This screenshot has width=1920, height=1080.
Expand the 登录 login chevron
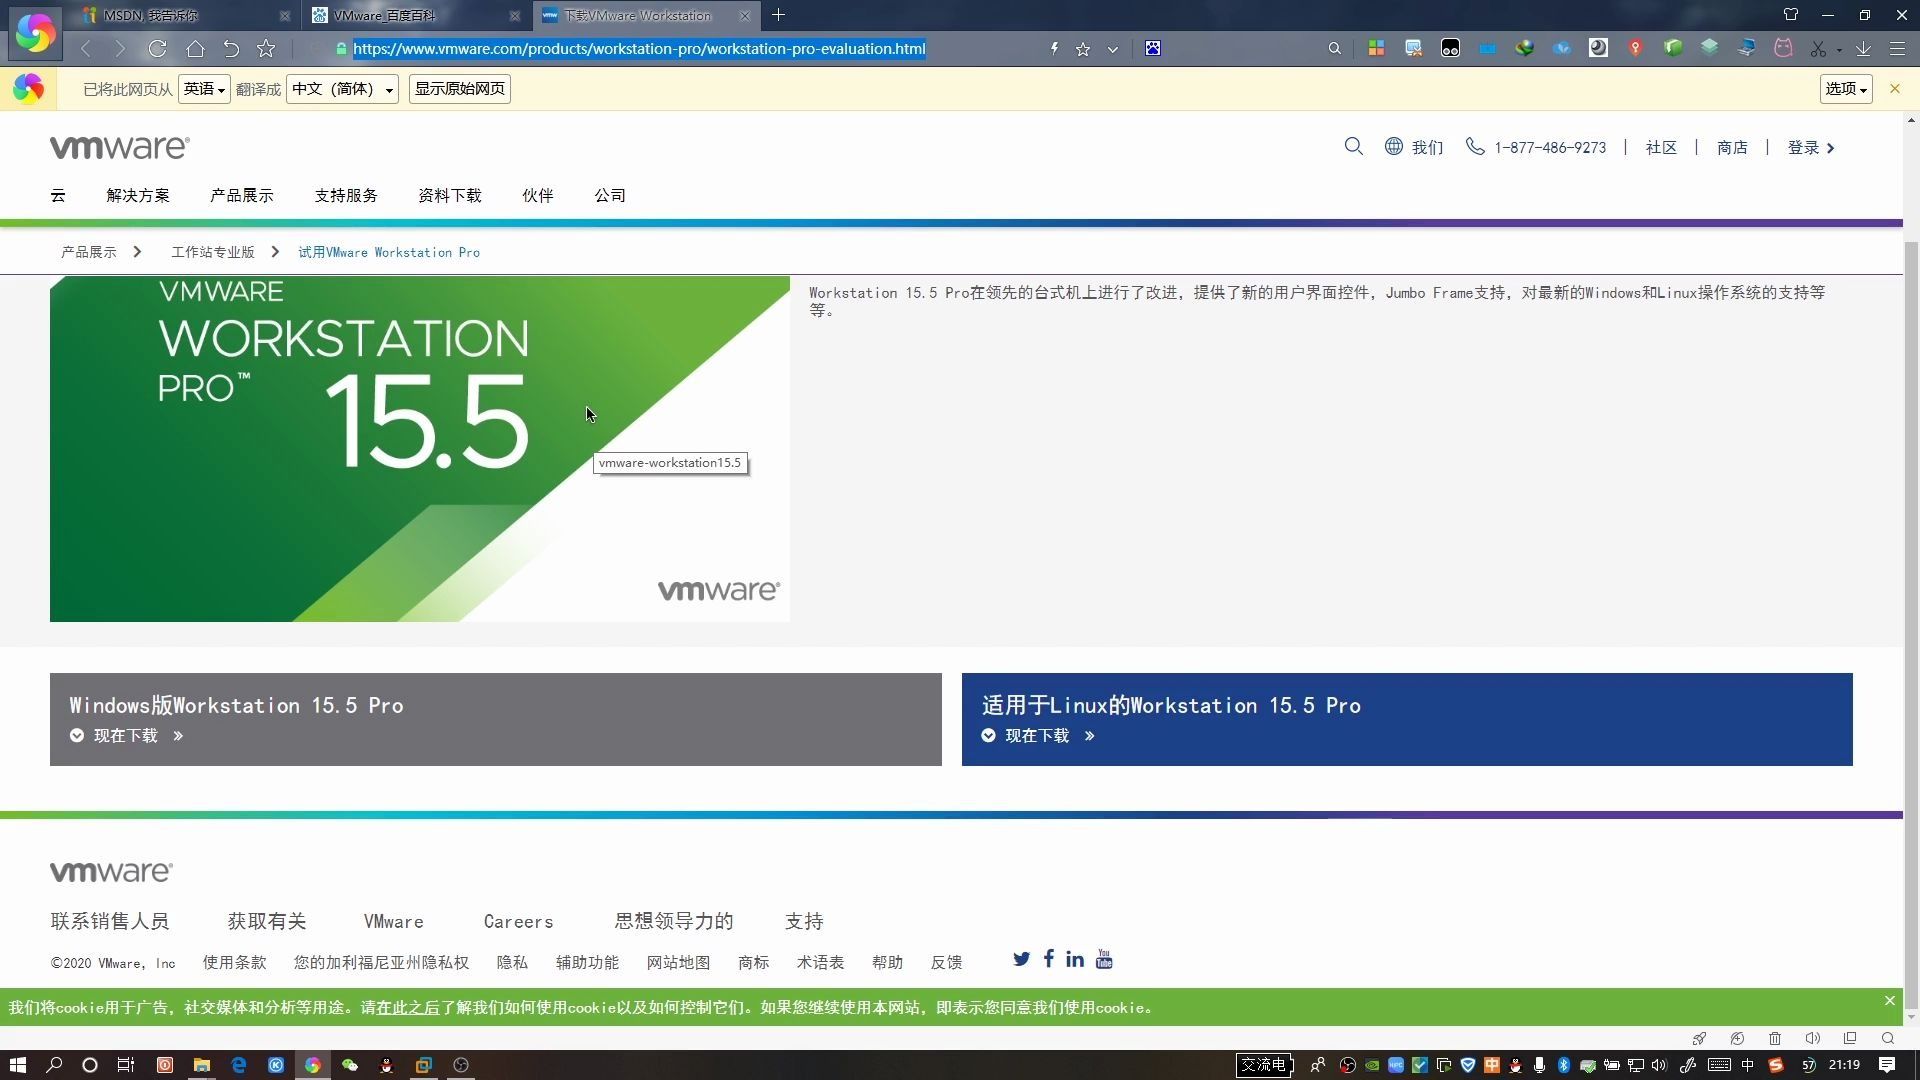[x=1831, y=148]
